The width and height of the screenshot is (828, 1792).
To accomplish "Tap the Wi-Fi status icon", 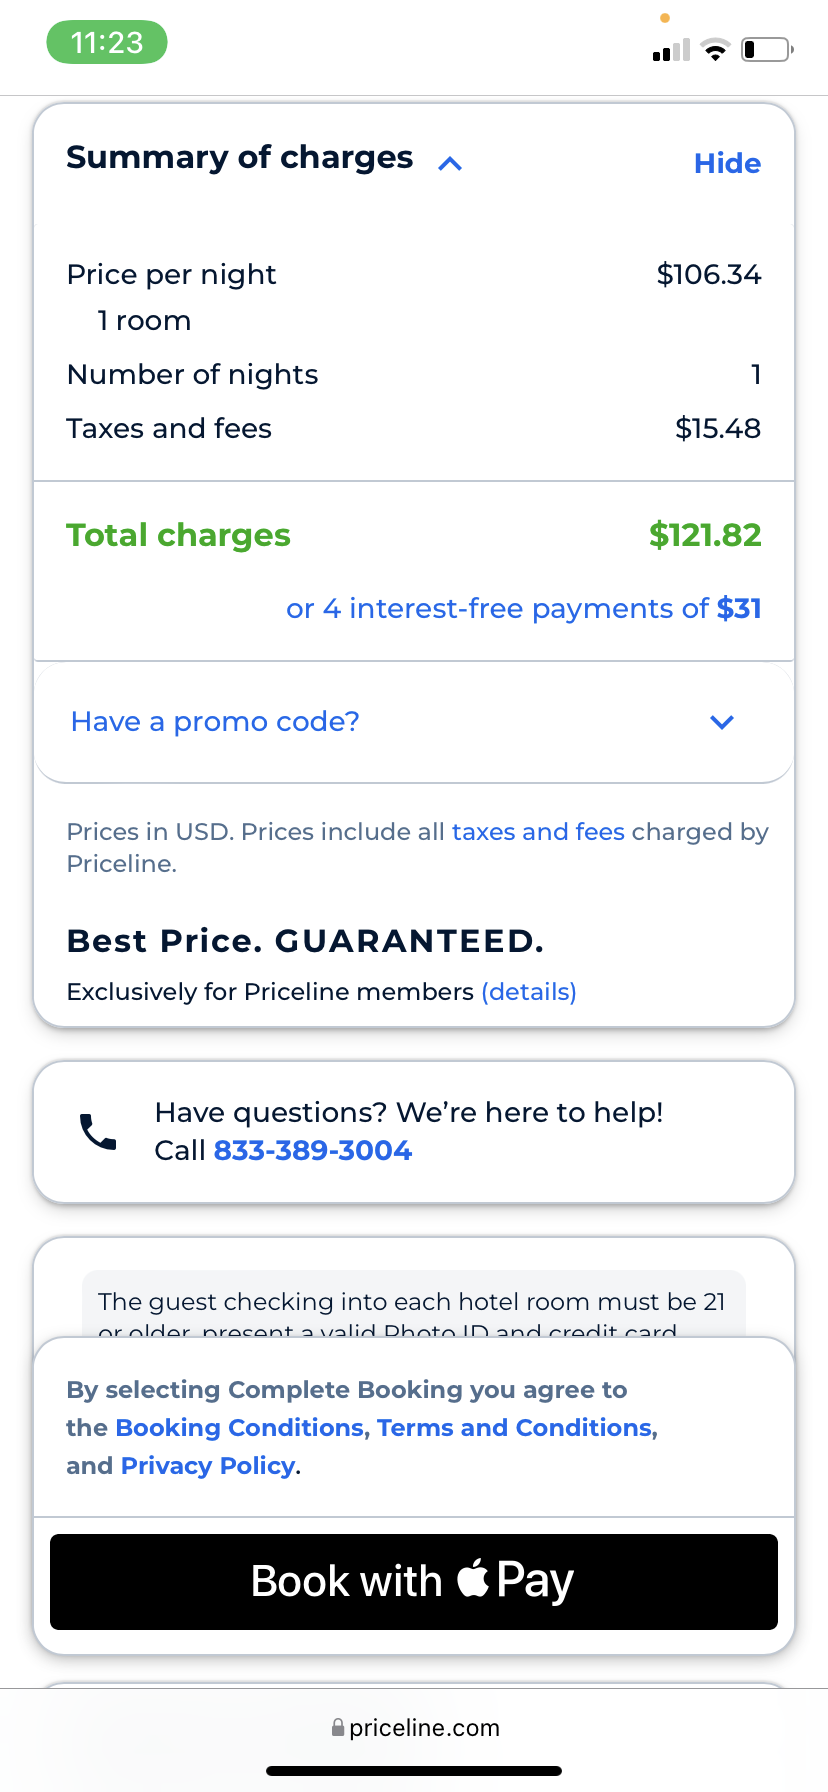I will pos(715,50).
